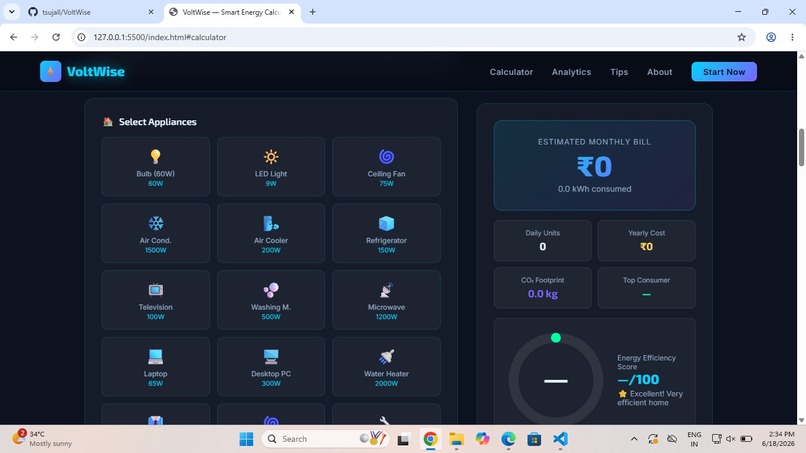This screenshot has width=806, height=453.
Task: Open weather widget showing 34°C
Action: (x=42, y=439)
